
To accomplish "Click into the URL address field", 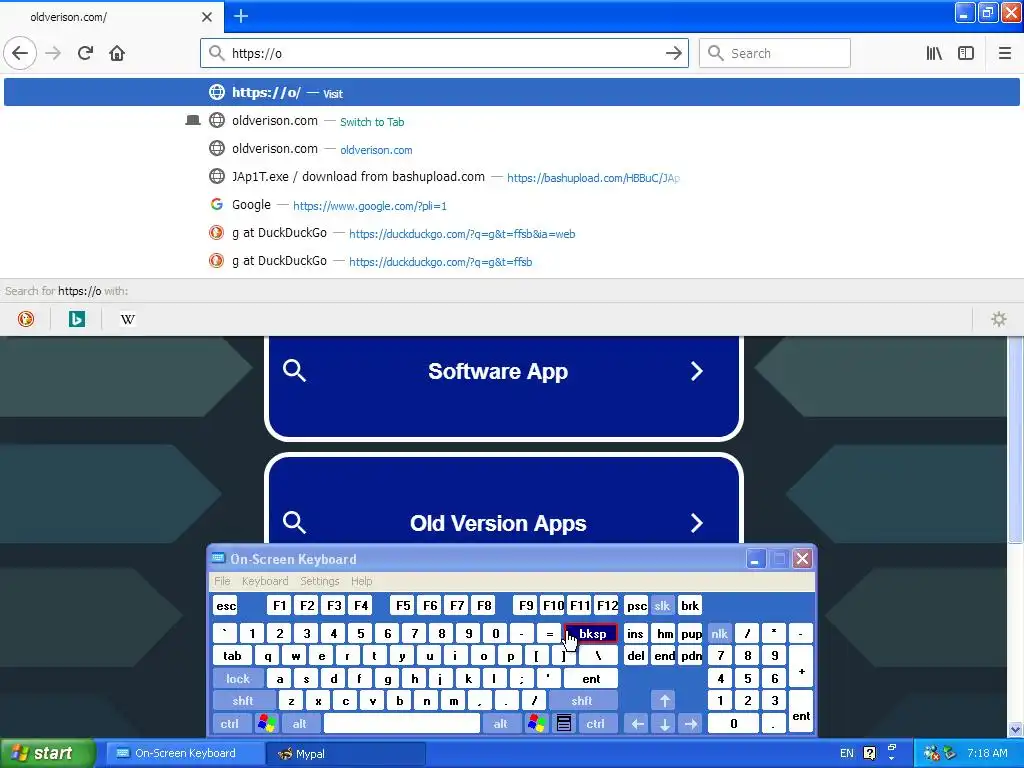I will coord(444,53).
